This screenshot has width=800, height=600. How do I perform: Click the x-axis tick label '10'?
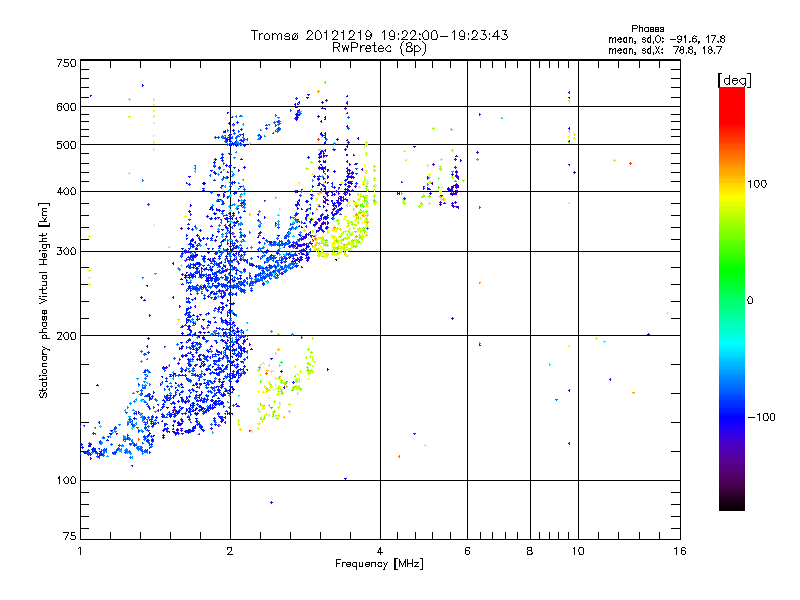point(578,551)
